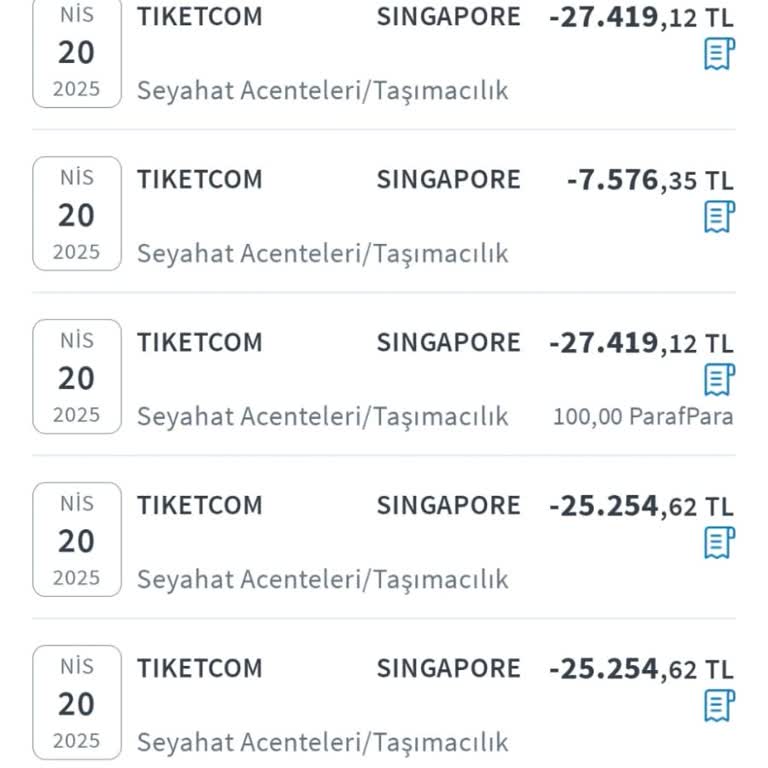Open receipt icon of topmost transaction
Viewport: 768px width, 768px height.
719,53
